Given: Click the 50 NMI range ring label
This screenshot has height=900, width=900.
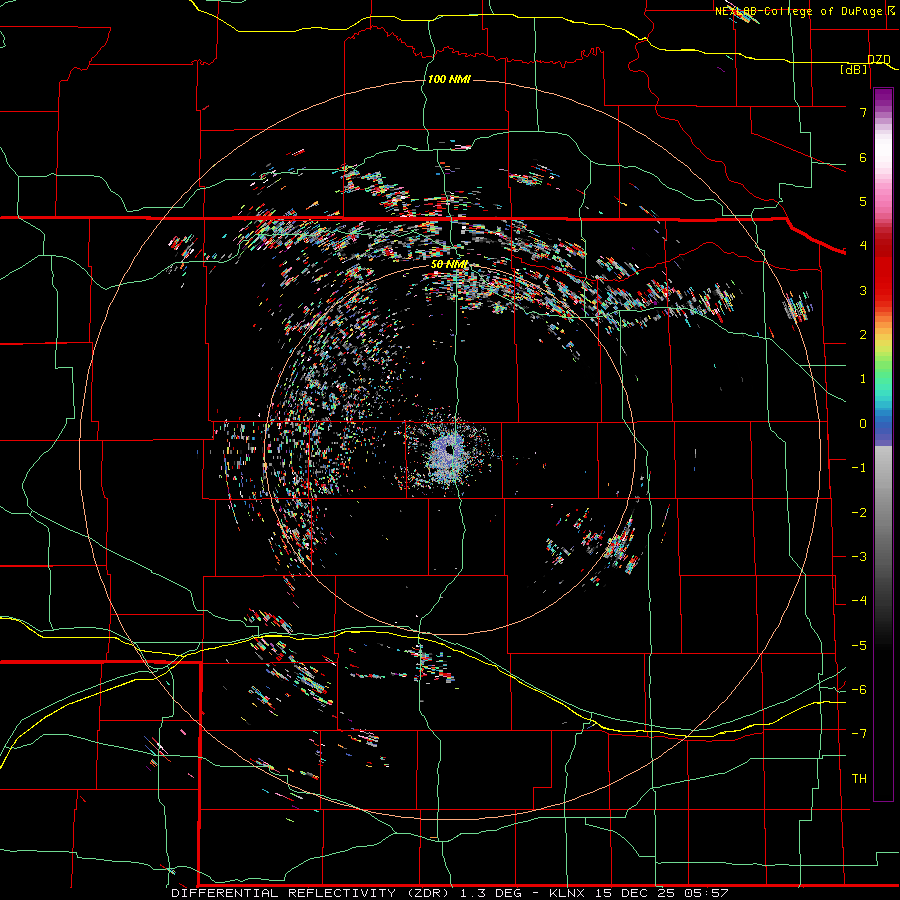Looking at the screenshot, I should pyautogui.click(x=449, y=264).
